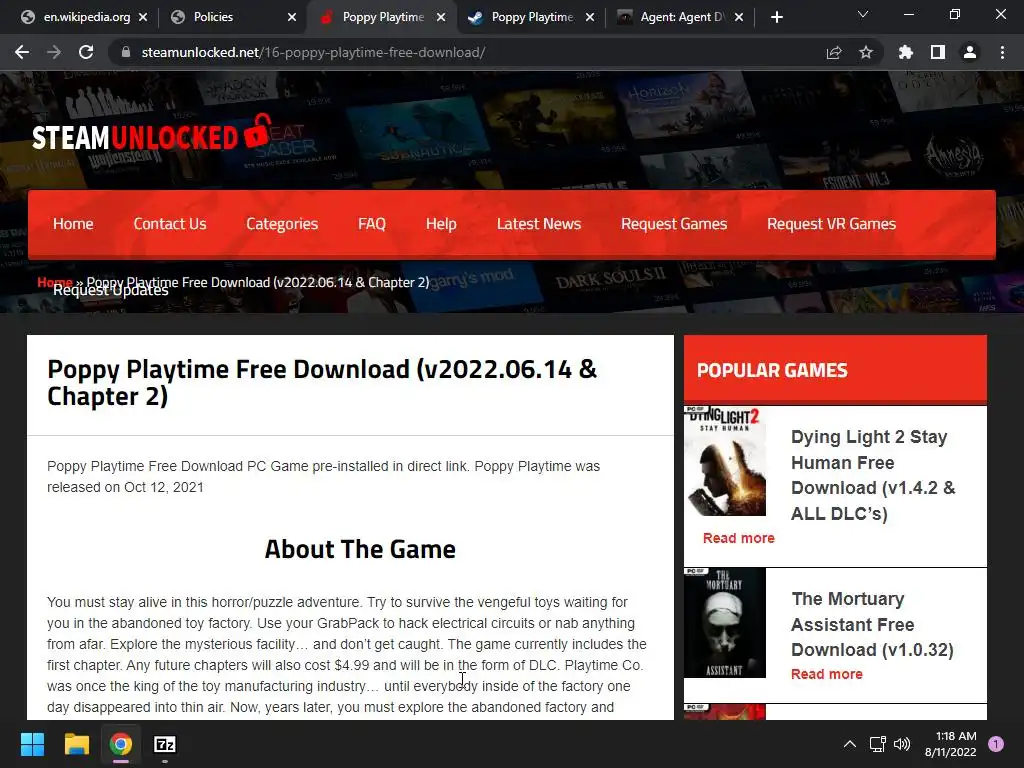
Task: Click the Chrome taskbar icon
Action: 121,744
